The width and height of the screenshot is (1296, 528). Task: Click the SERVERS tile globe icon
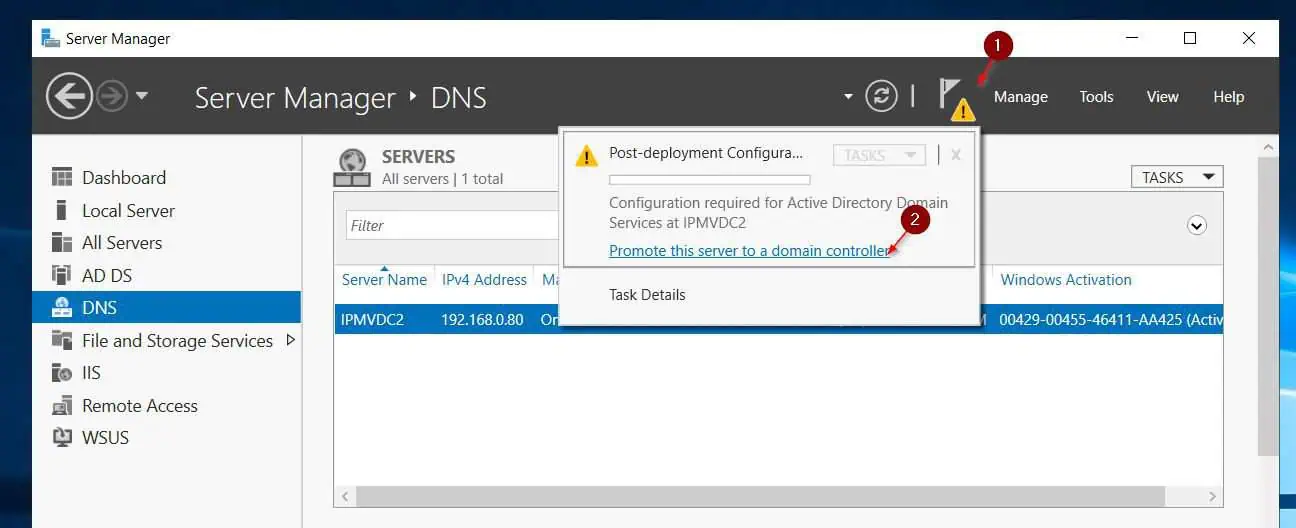point(352,167)
